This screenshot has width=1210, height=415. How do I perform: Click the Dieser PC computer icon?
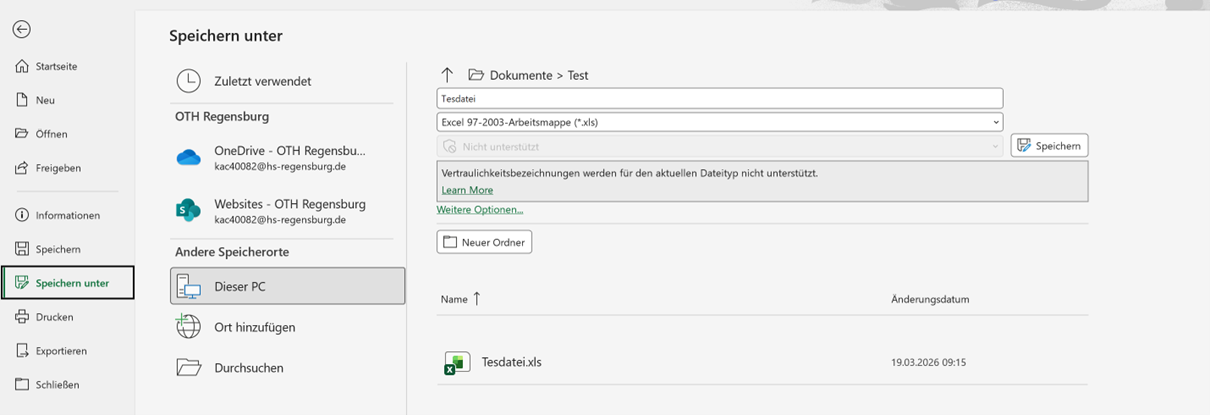pos(189,286)
